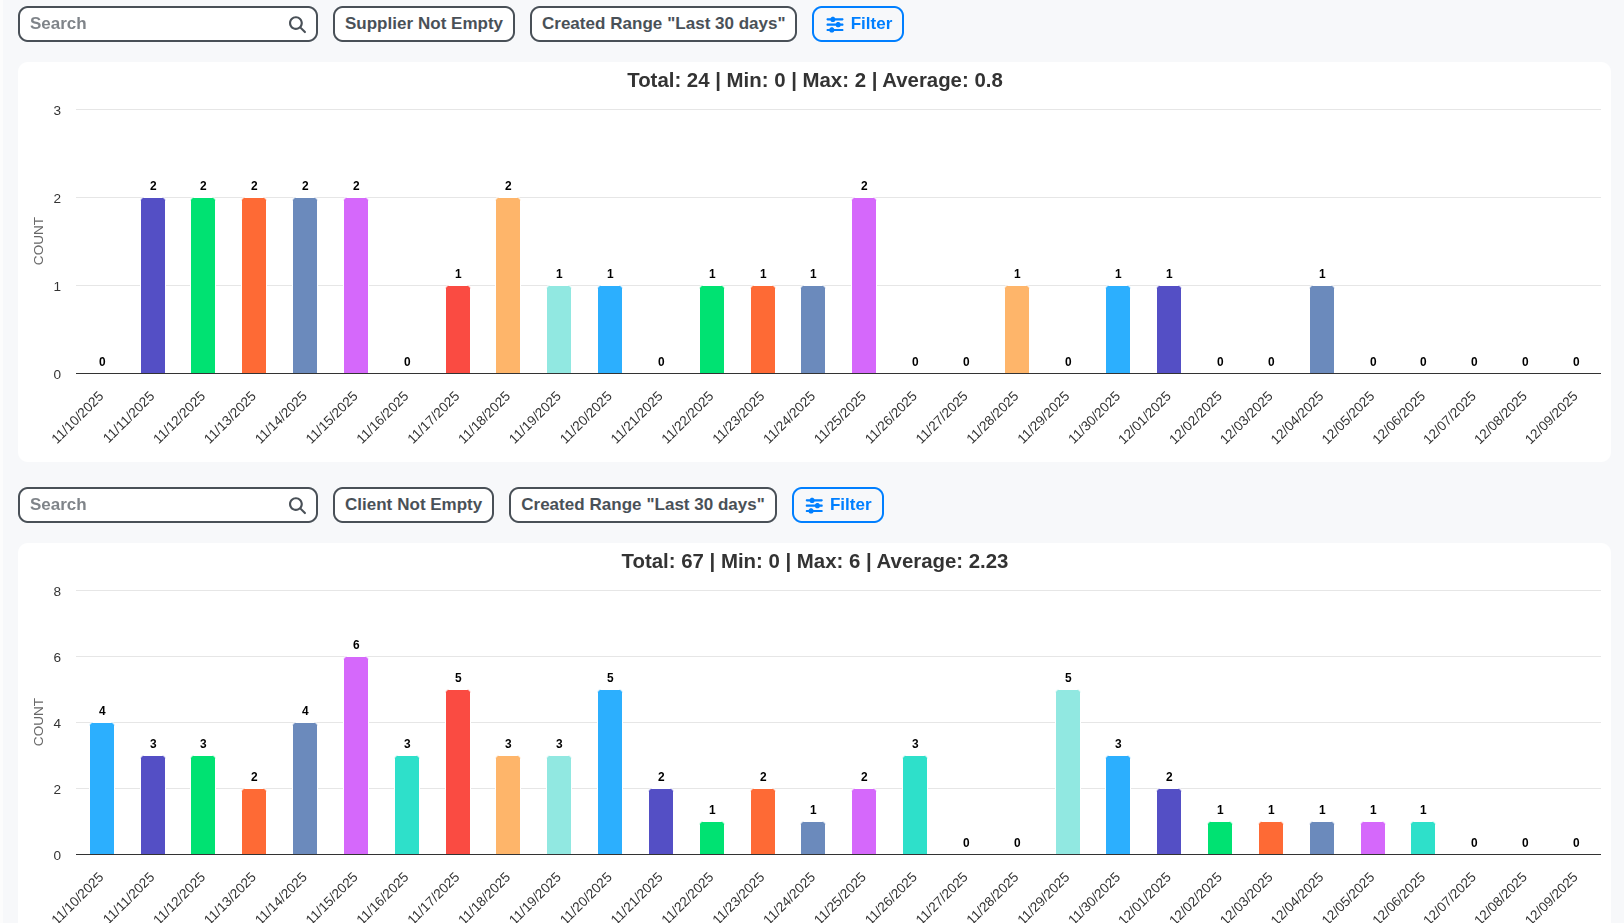Viewport: 1624px width, 923px height.
Task: Click the search magnifier icon in the supplier filter bar
Action: (x=296, y=23)
